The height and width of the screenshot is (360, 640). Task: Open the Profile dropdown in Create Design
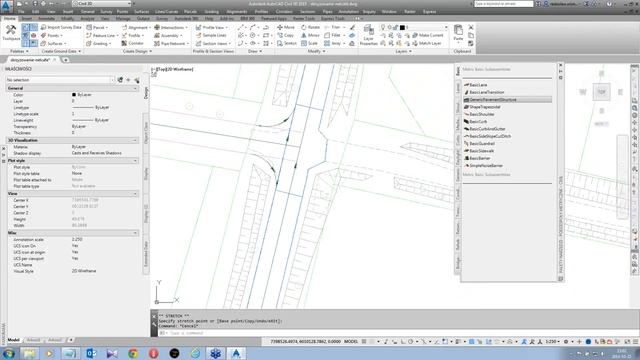(x=133, y=36)
